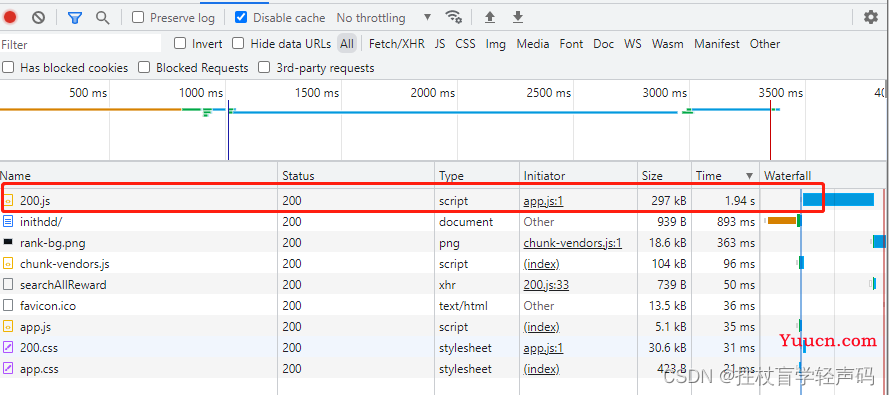The height and width of the screenshot is (395, 889).
Task: Select the favicon.ico request row
Action: pos(444,305)
